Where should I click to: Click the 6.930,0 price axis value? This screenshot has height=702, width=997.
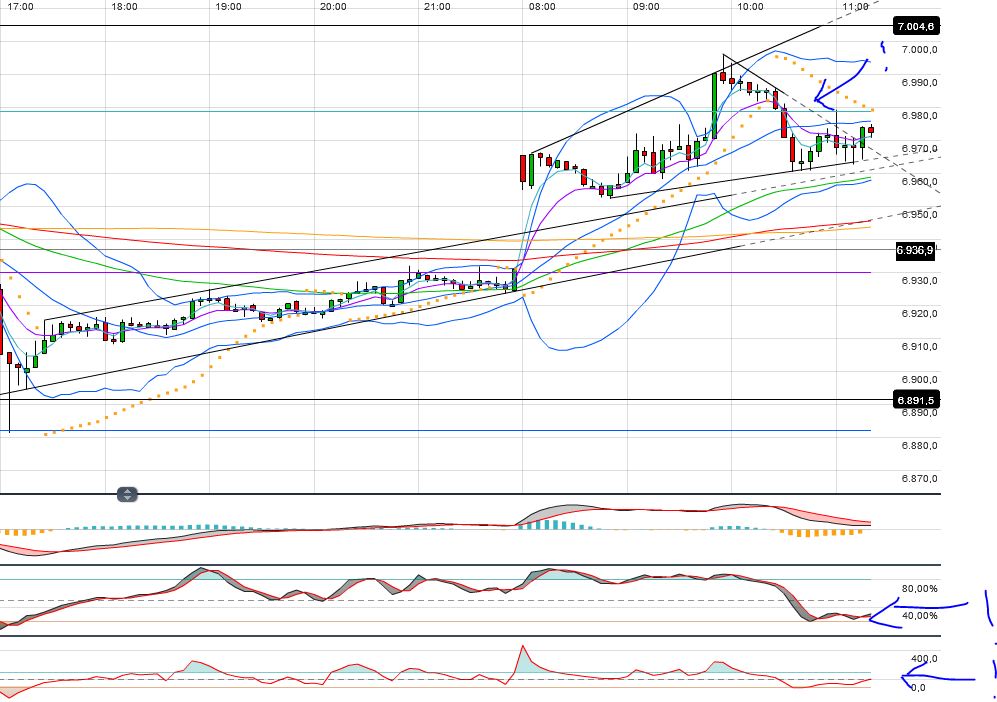[919, 280]
